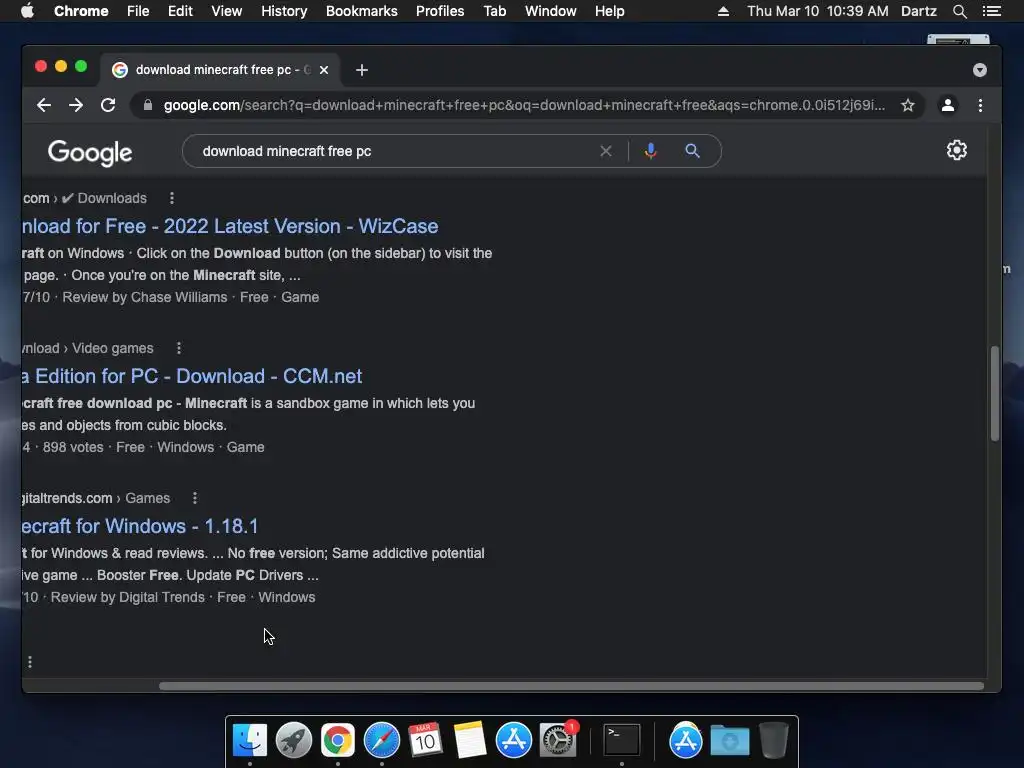Clear the search box with the X icon

tap(606, 152)
